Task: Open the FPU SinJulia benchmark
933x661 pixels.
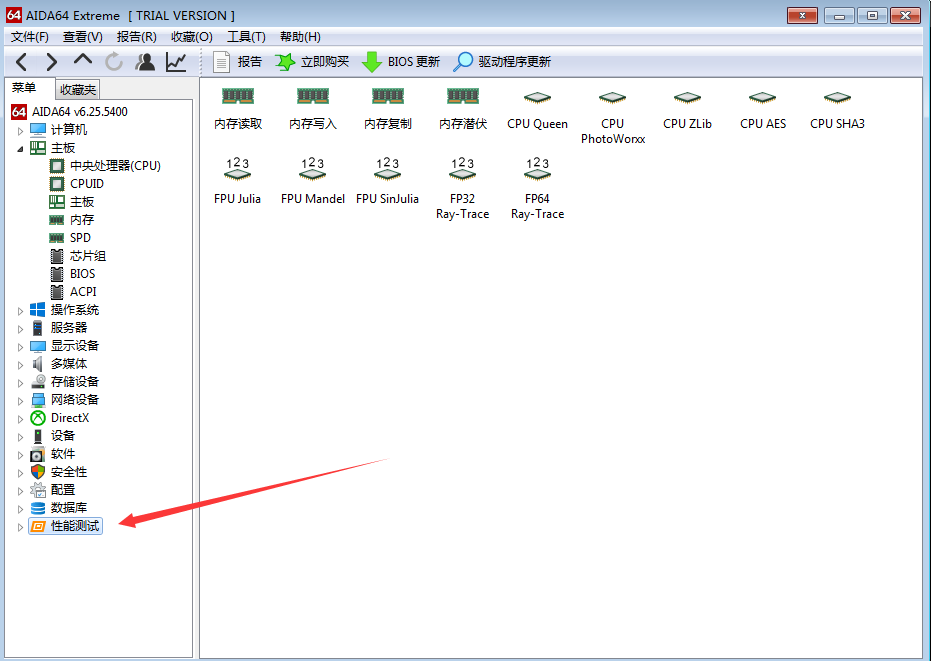Action: pyautogui.click(x=387, y=181)
